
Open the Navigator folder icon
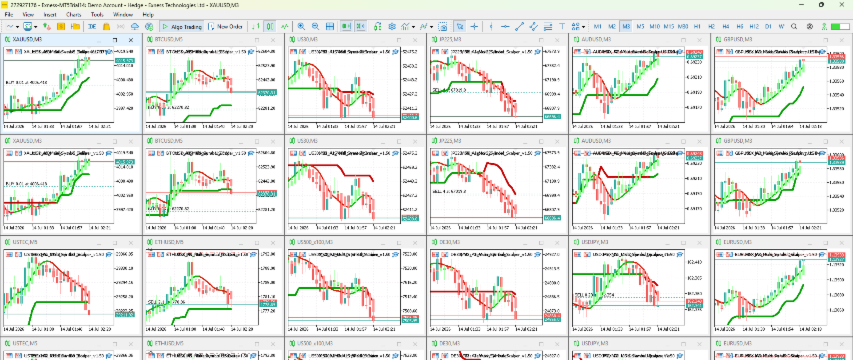(76, 26)
